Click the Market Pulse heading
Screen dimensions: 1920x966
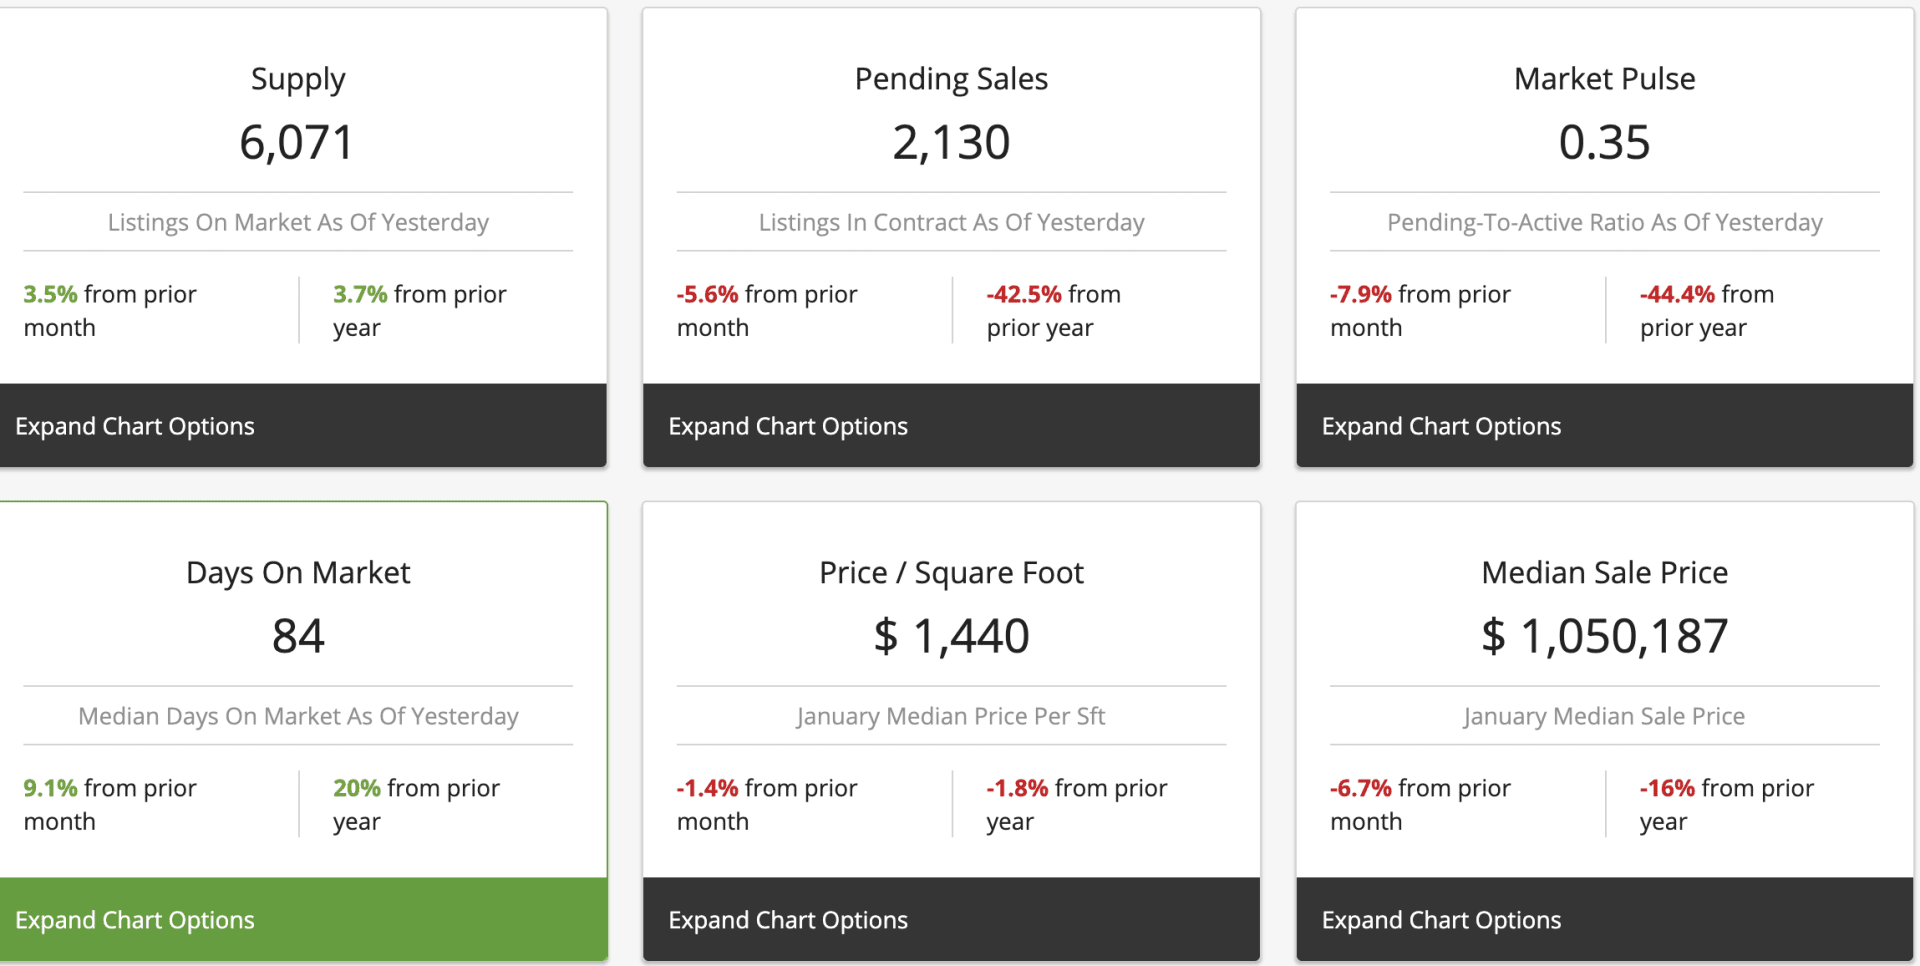click(x=1604, y=79)
